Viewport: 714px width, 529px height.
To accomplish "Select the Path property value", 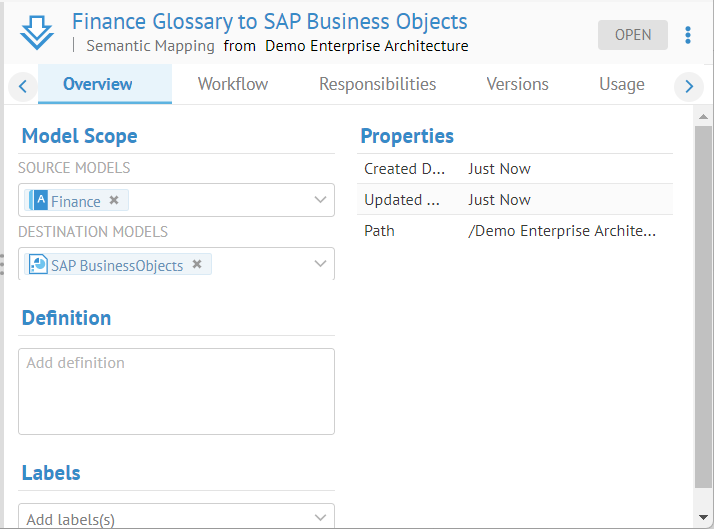I will coord(562,231).
